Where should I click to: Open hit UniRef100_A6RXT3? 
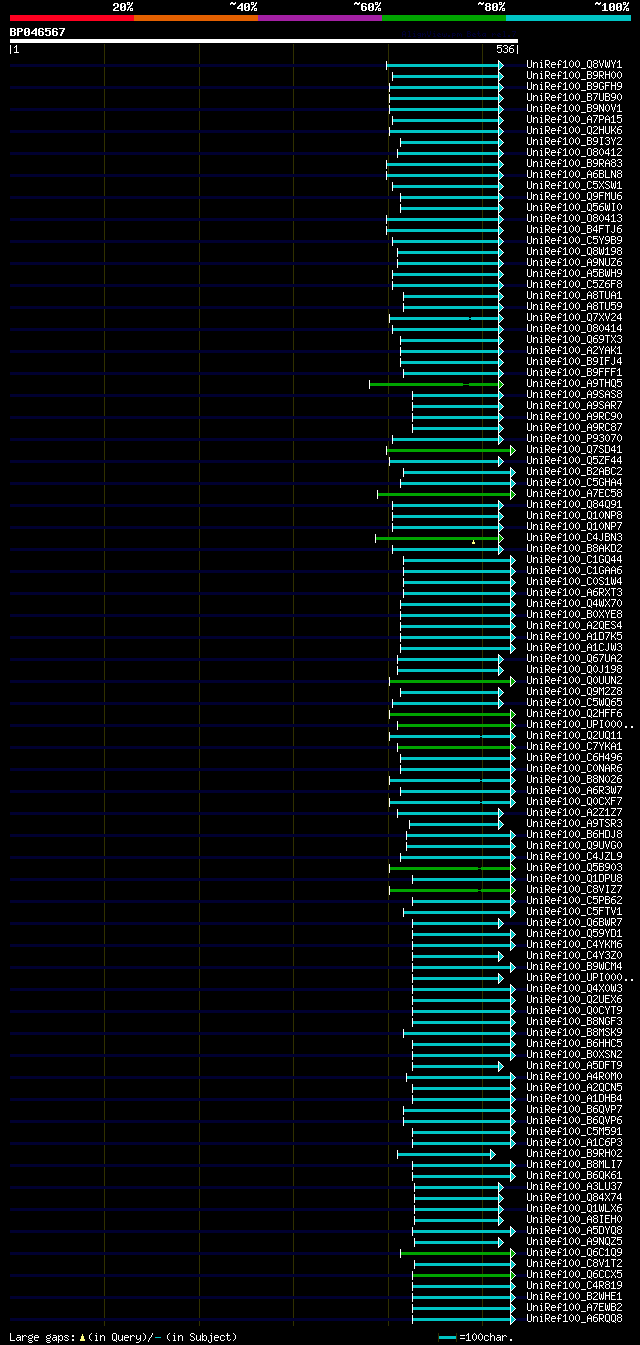click(x=574, y=592)
